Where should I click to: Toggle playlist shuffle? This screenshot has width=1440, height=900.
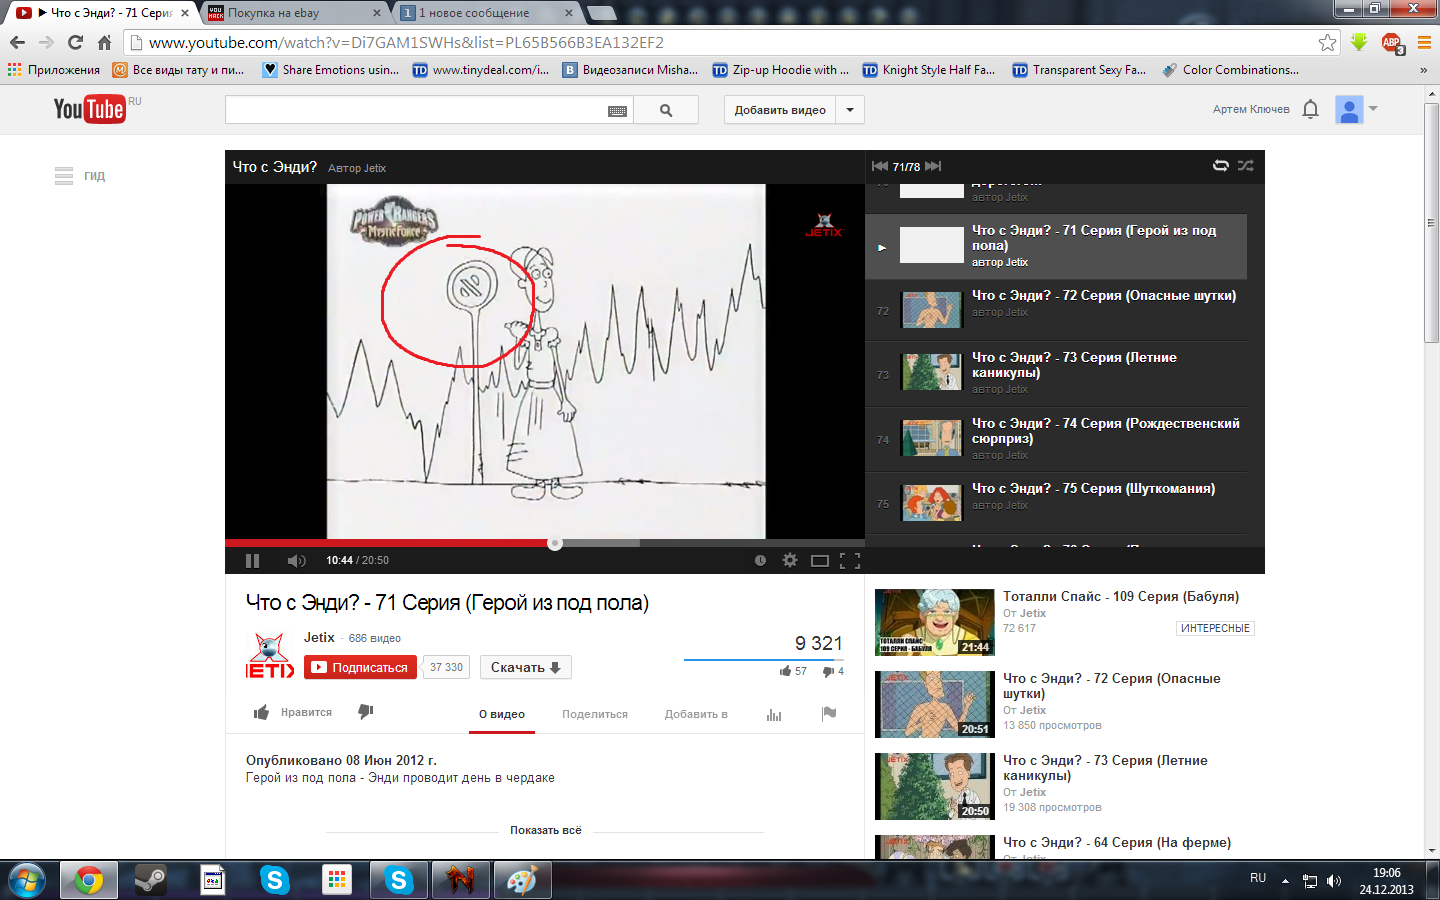click(x=1246, y=166)
